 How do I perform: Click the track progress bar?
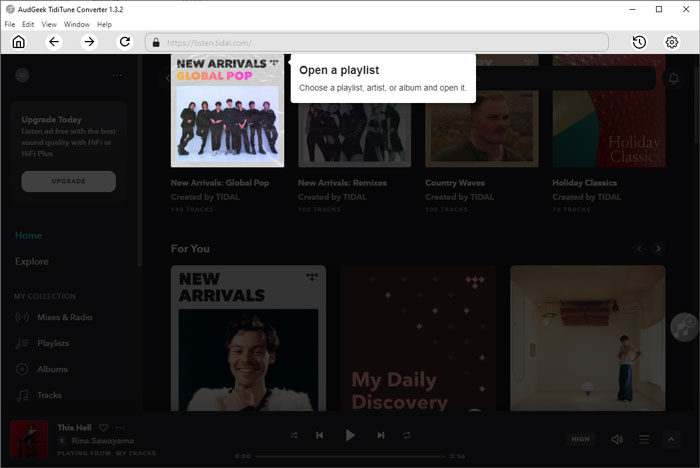pyautogui.click(x=351, y=456)
